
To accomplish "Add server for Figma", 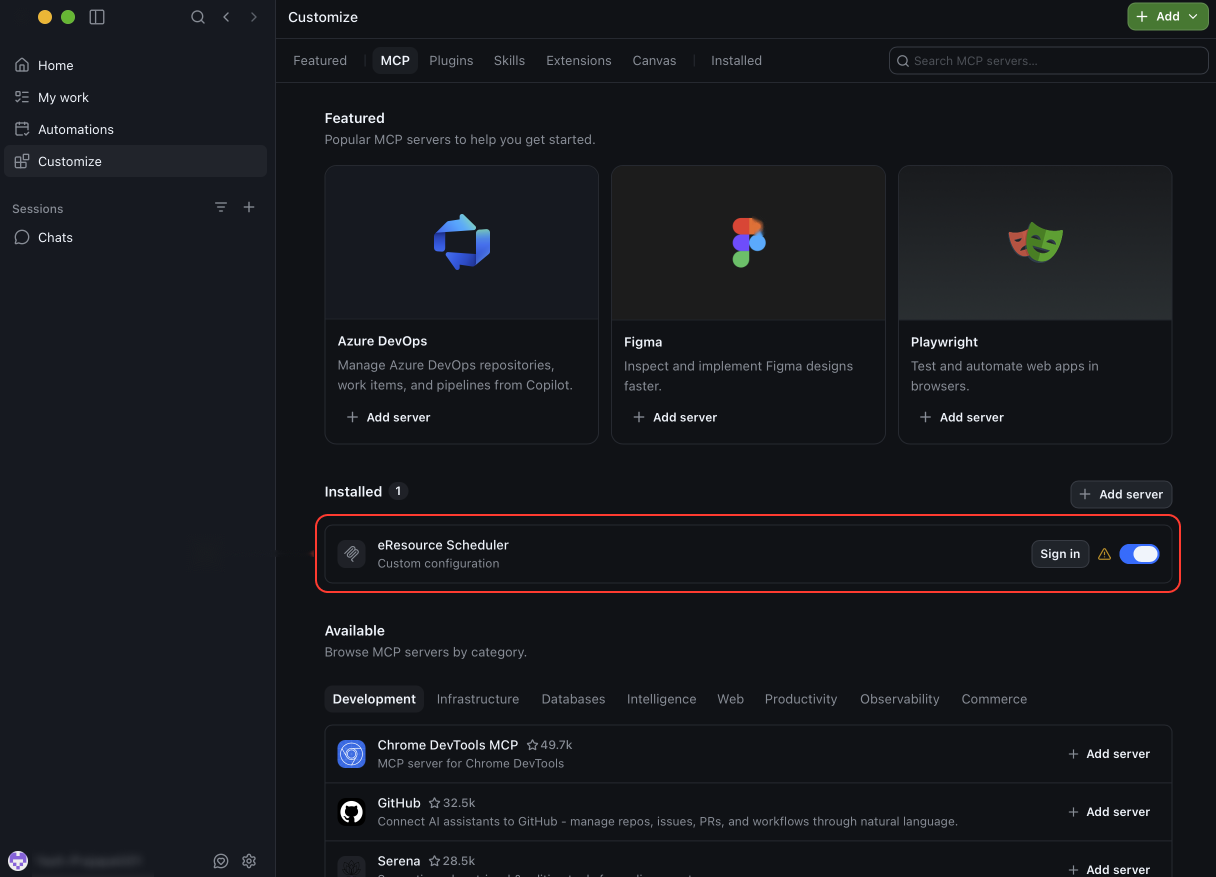I will 675,417.
